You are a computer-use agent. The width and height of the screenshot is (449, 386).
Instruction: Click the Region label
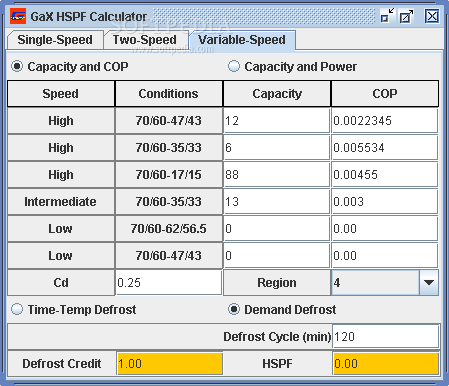coord(277,283)
